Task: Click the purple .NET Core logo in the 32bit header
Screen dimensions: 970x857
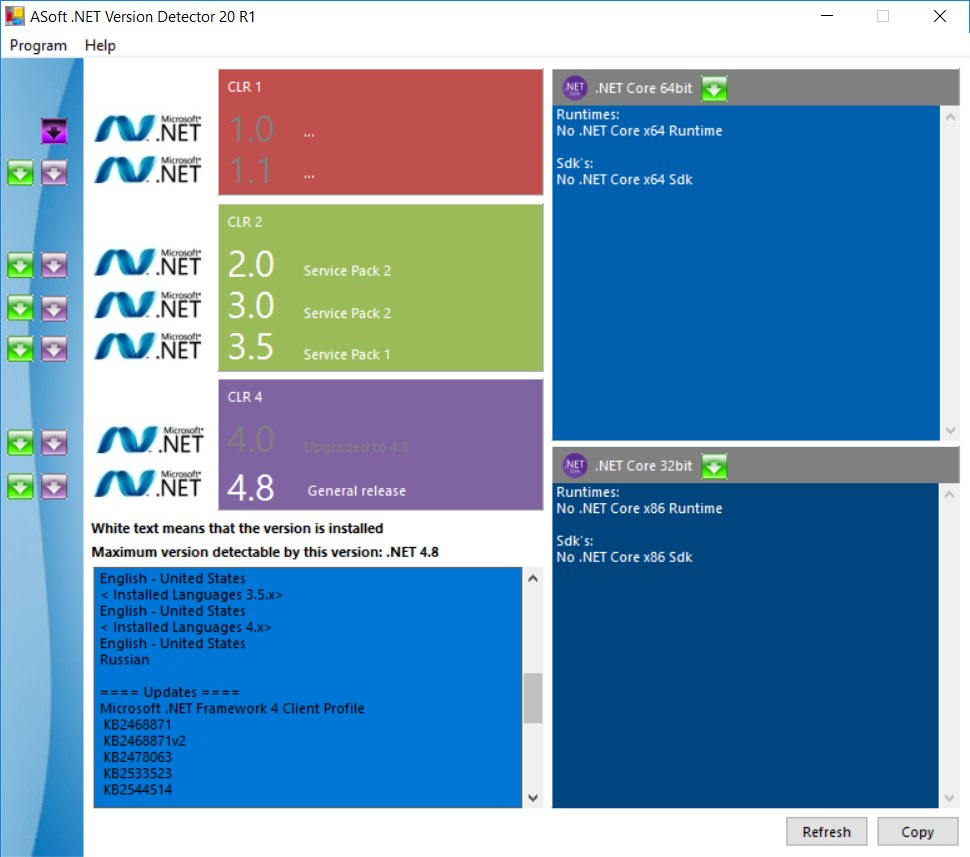Action: point(574,465)
